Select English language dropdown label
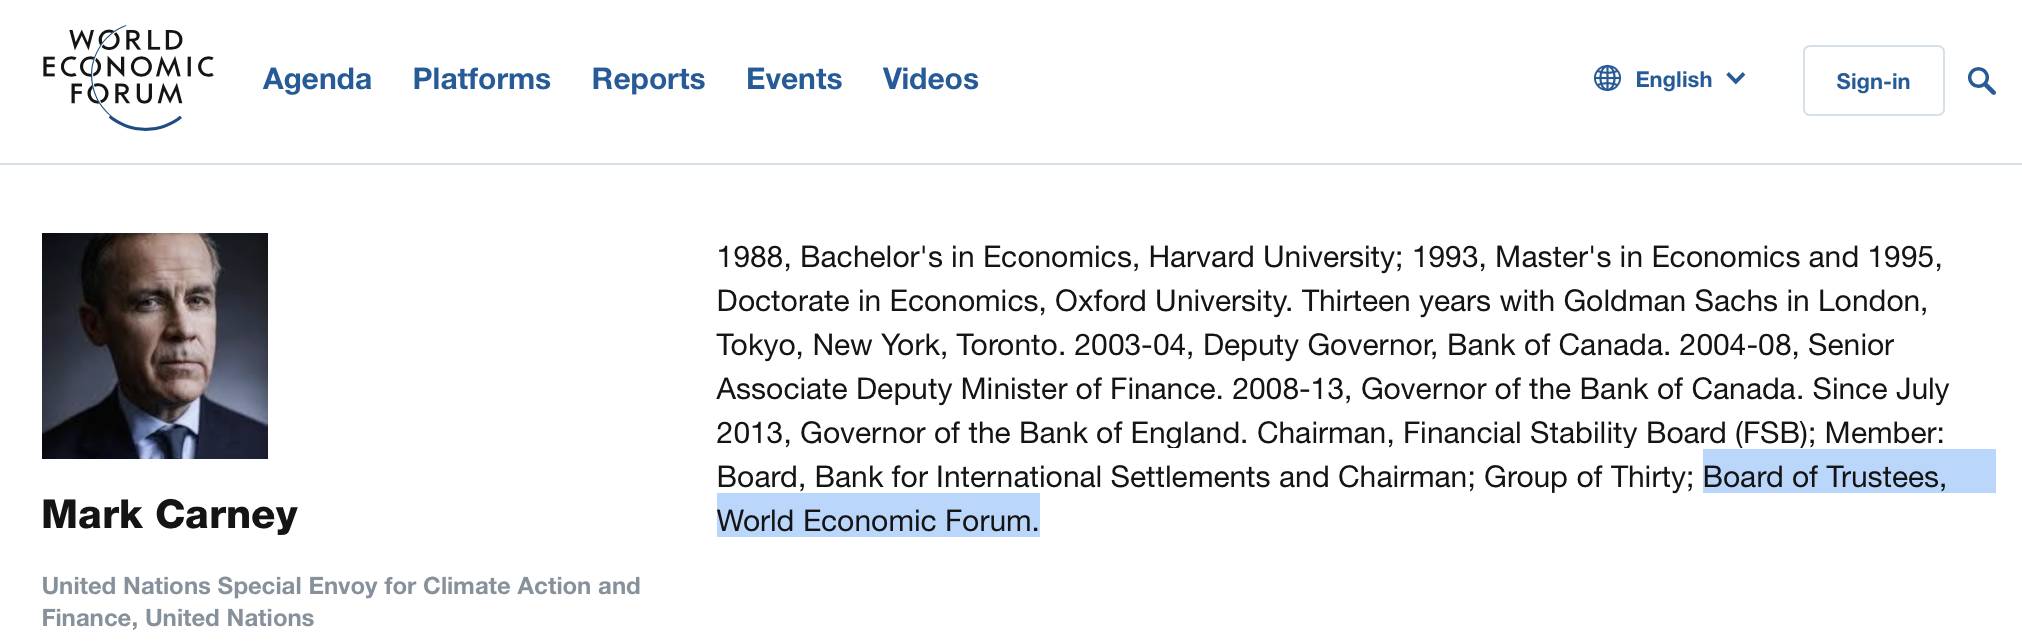2022x642 pixels. click(1673, 80)
